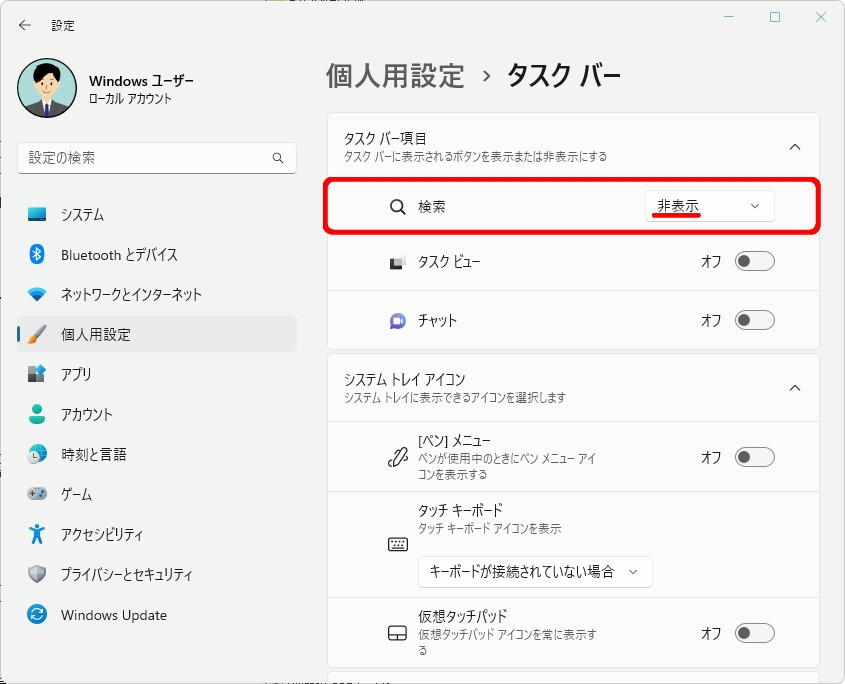
Task: Click the magnifier icon in settings search box
Action: point(278,158)
